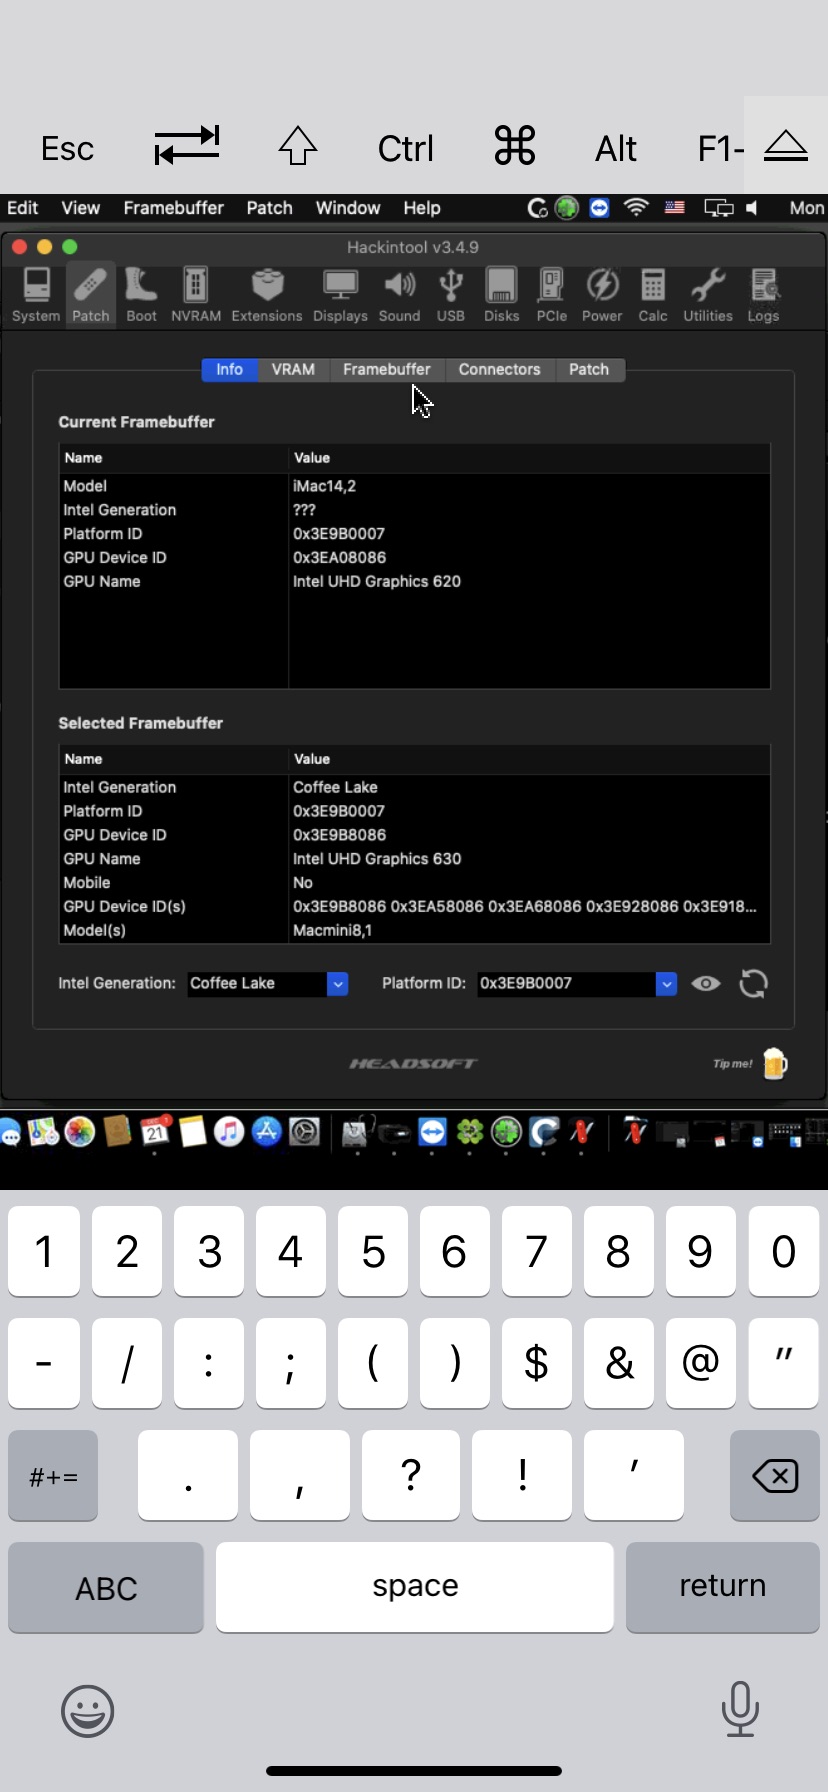This screenshot has width=828, height=1792.
Task: Switch to the Patch sub-tab
Action: (x=589, y=370)
